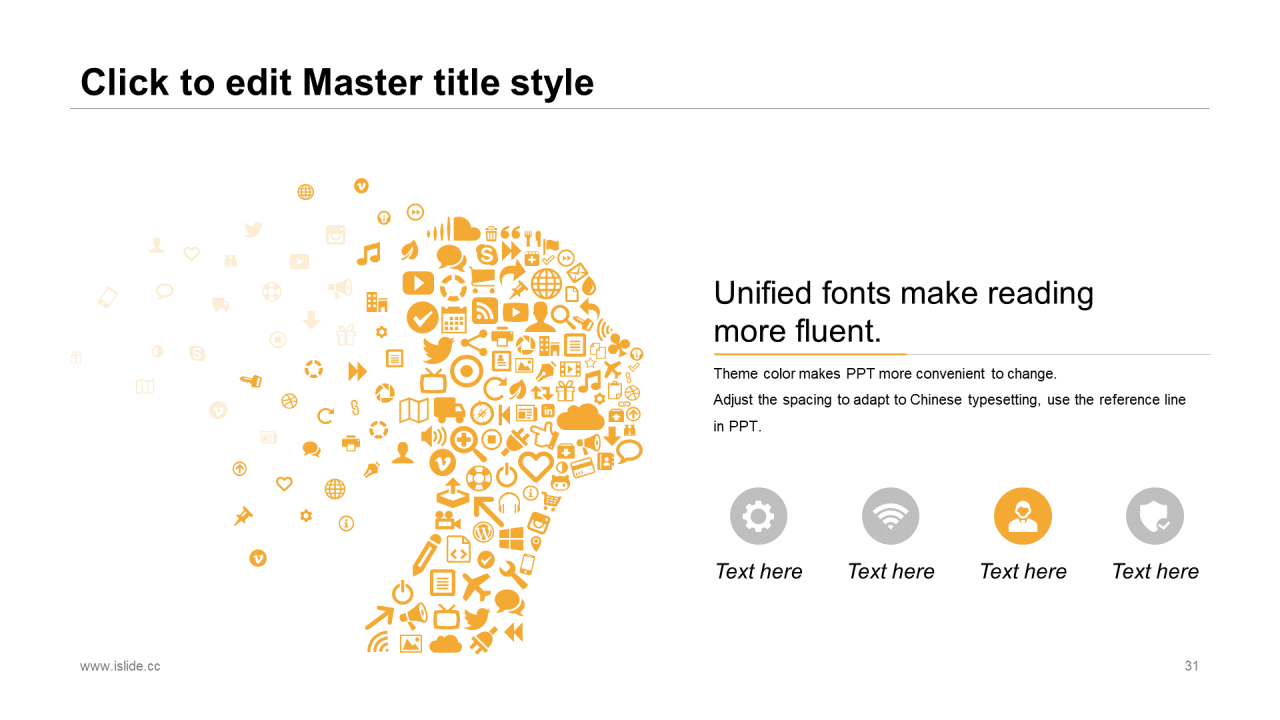
Task: Open the www.islide.cc footer link
Action: click(120, 666)
